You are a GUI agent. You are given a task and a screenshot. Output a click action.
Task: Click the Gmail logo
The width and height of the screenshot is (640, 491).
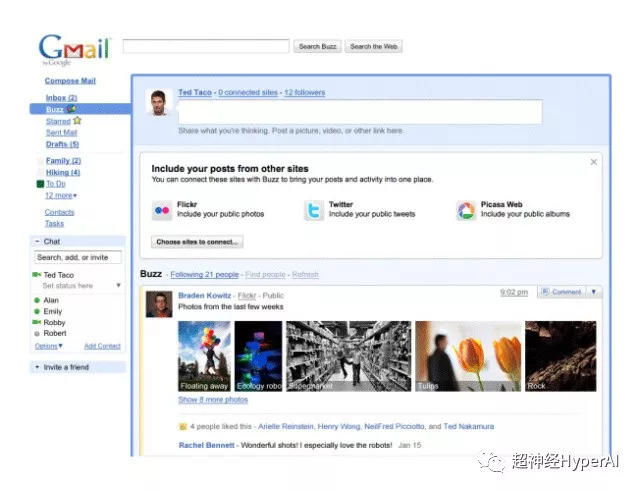pos(74,49)
